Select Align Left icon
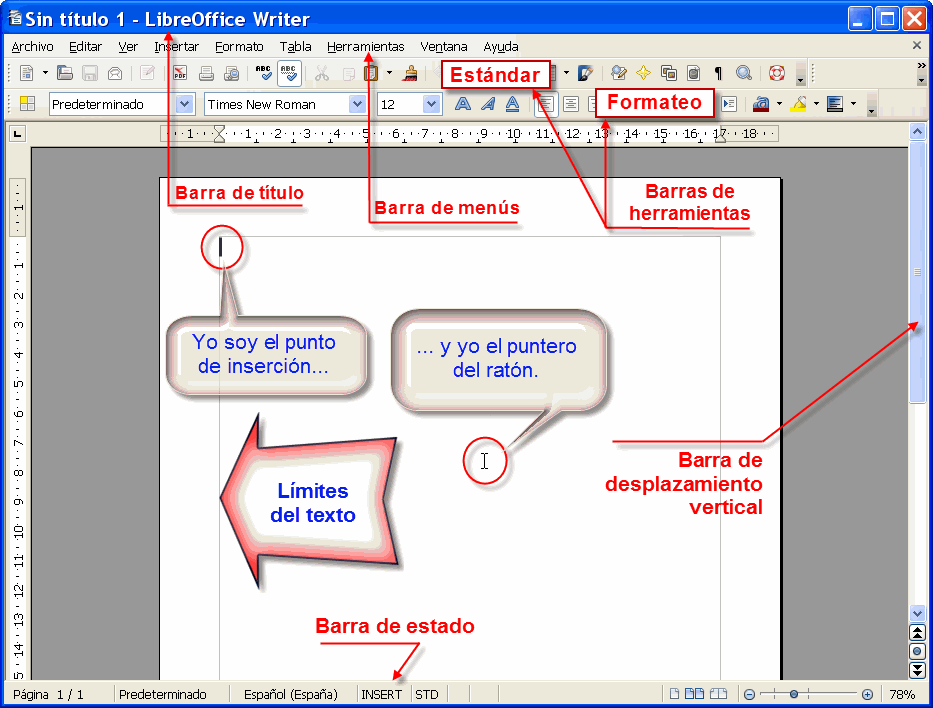Screen dimensions: 933x708 pos(546,105)
